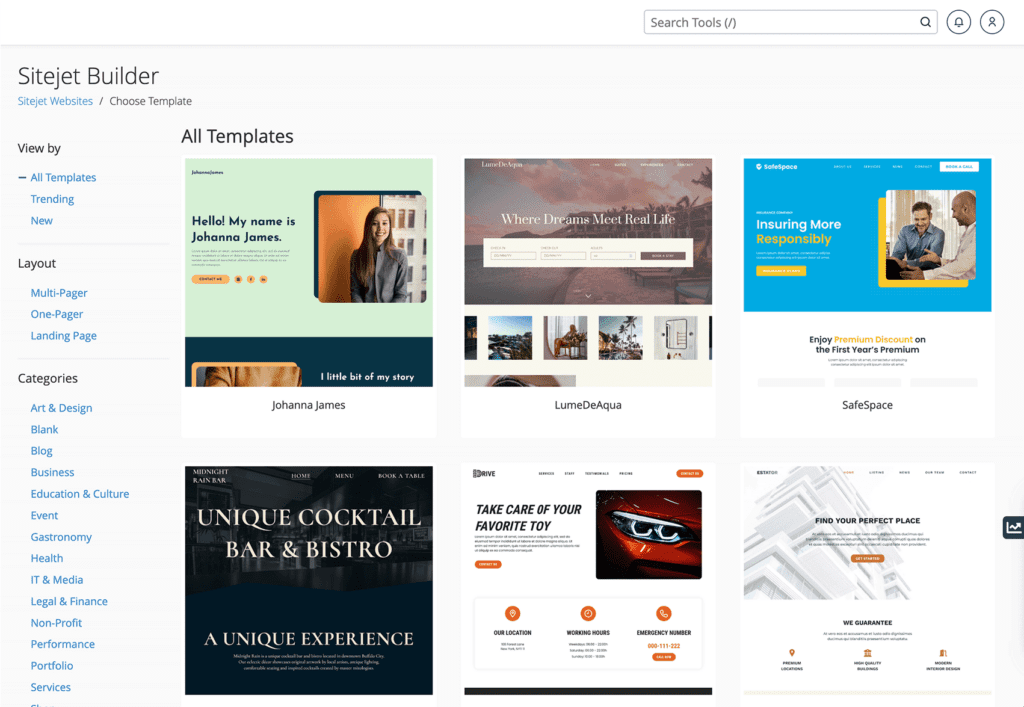
Task: Open the Legal & Finance category
Action: [x=69, y=601]
